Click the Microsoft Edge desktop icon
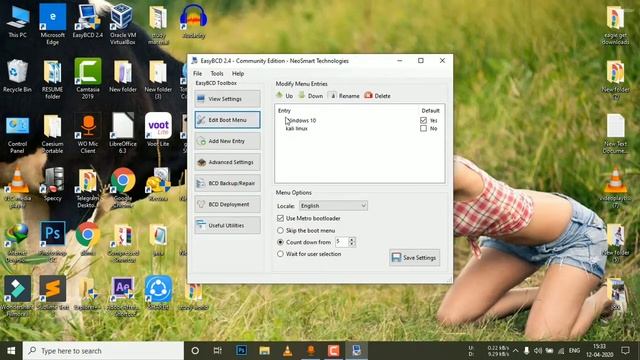 coord(52,24)
